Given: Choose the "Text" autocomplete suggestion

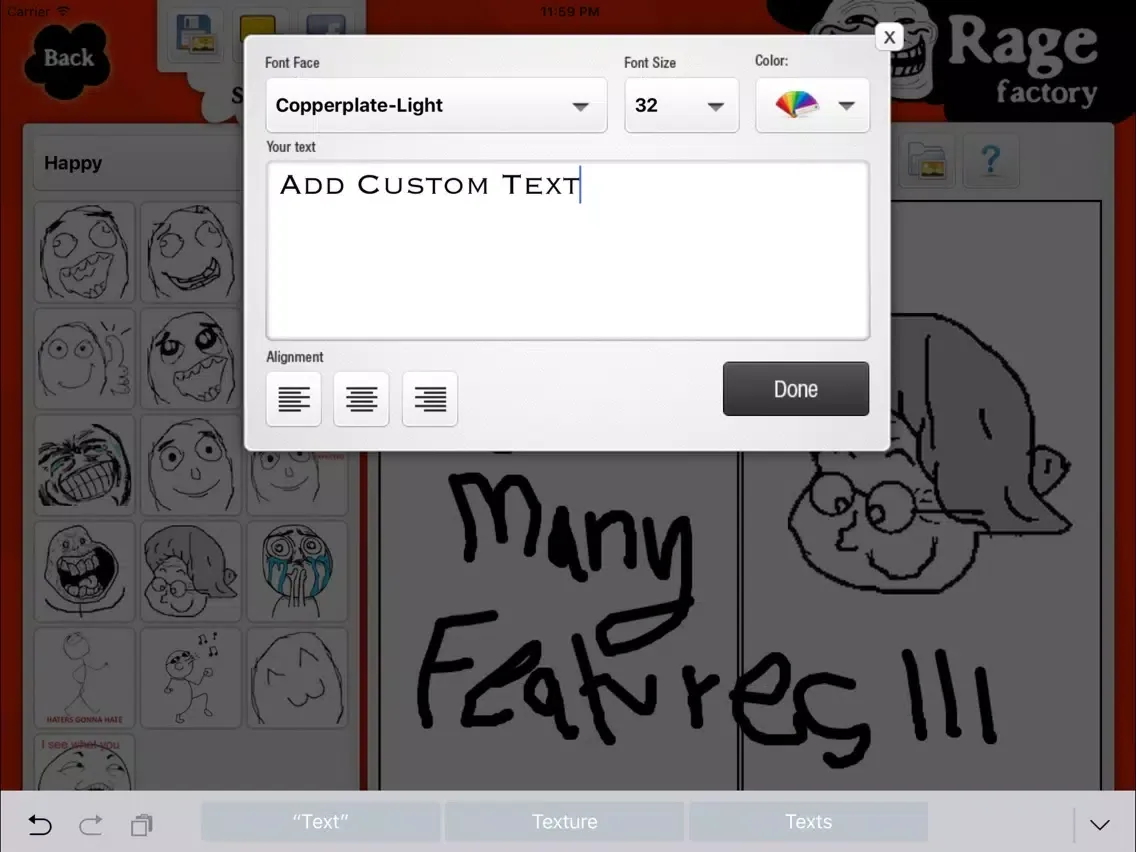Looking at the screenshot, I should point(320,822).
